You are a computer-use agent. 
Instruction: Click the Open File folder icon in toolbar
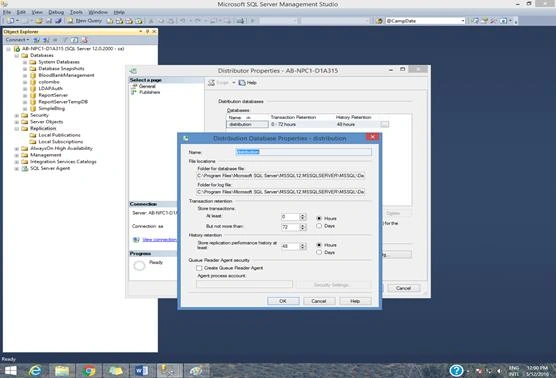[39, 21]
